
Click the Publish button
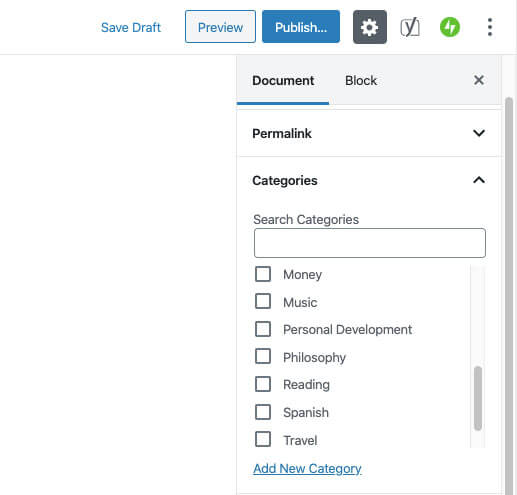301,27
